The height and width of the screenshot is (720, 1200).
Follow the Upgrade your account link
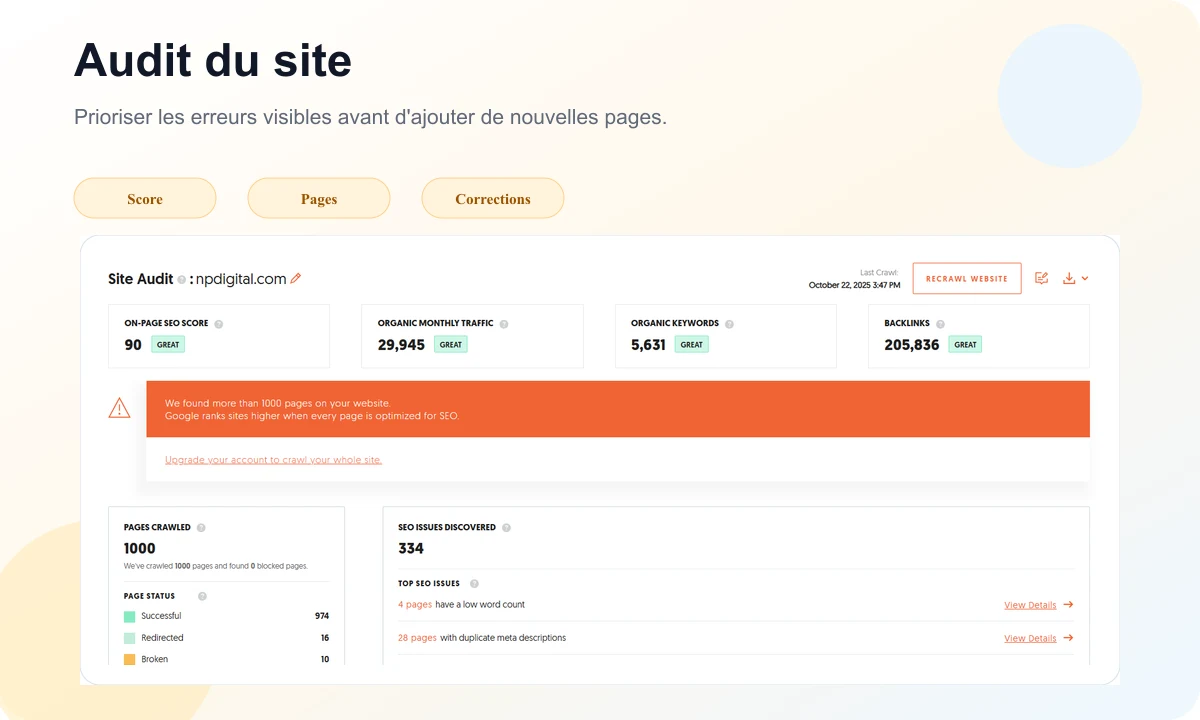pos(273,460)
